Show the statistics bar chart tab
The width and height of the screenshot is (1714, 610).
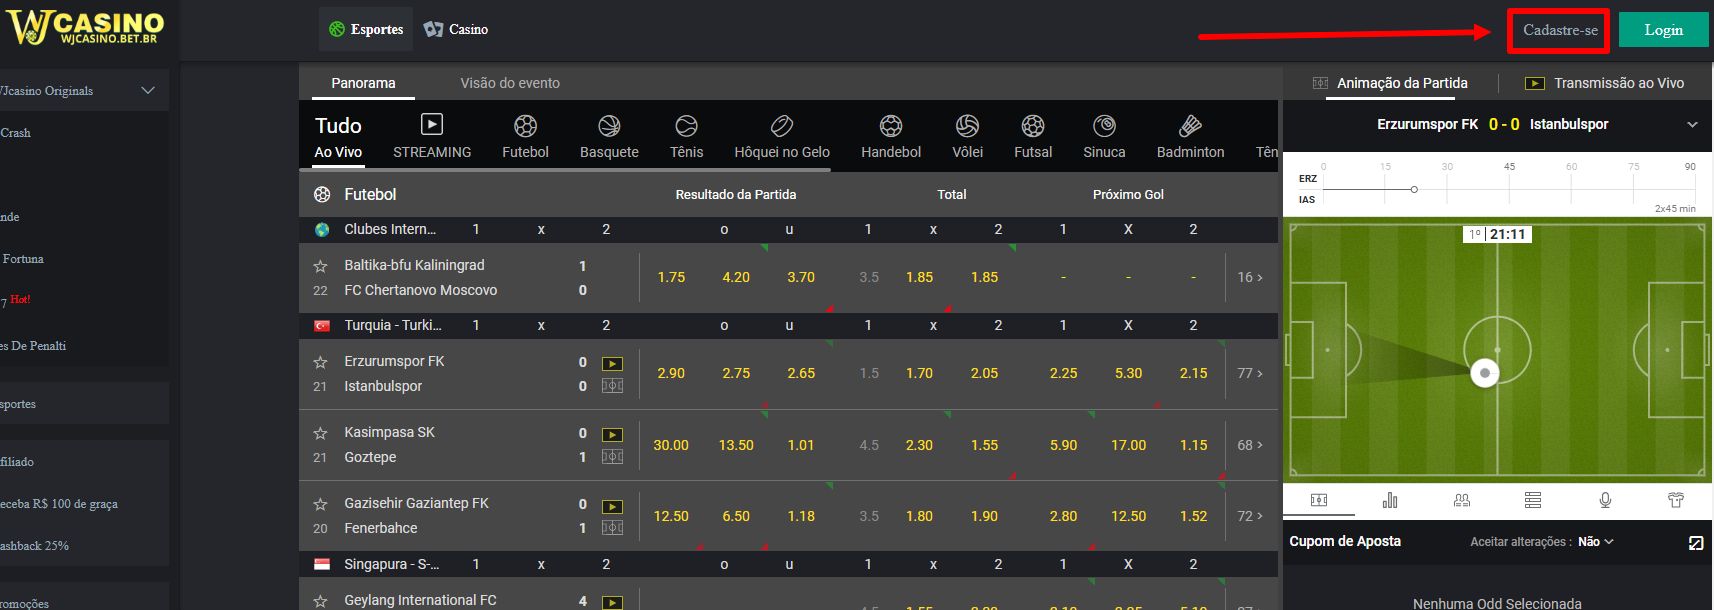click(x=1390, y=500)
